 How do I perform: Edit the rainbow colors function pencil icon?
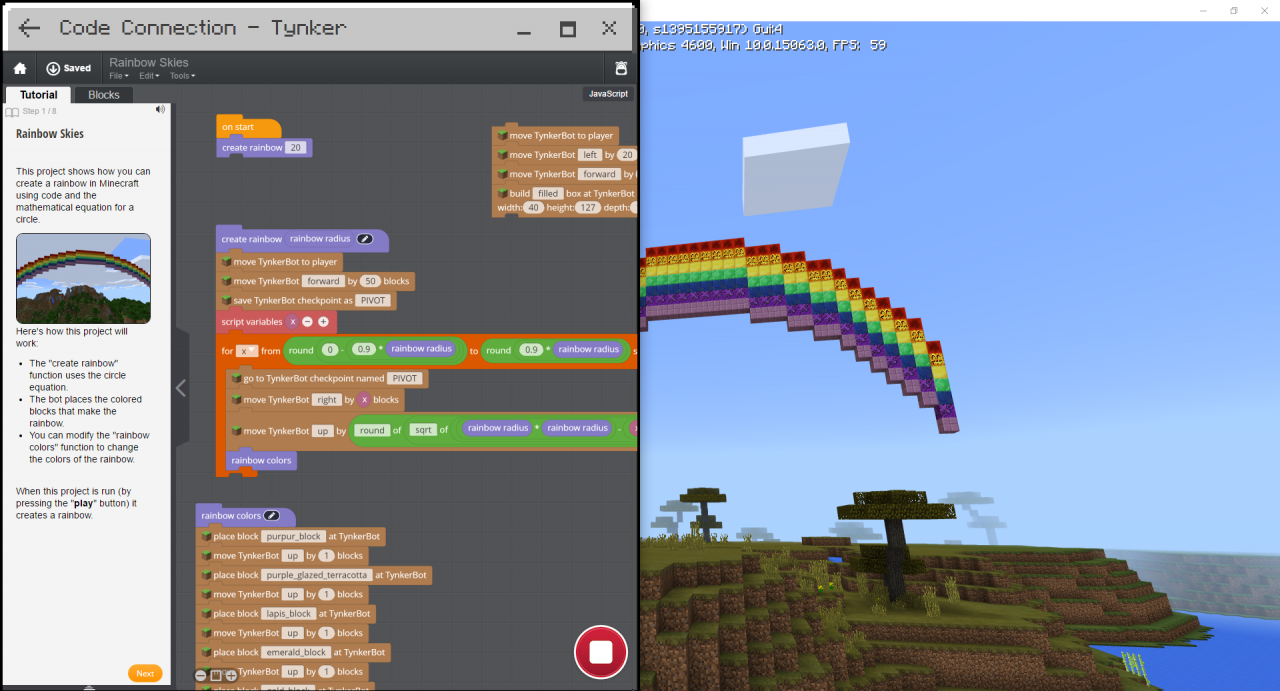(x=271, y=516)
